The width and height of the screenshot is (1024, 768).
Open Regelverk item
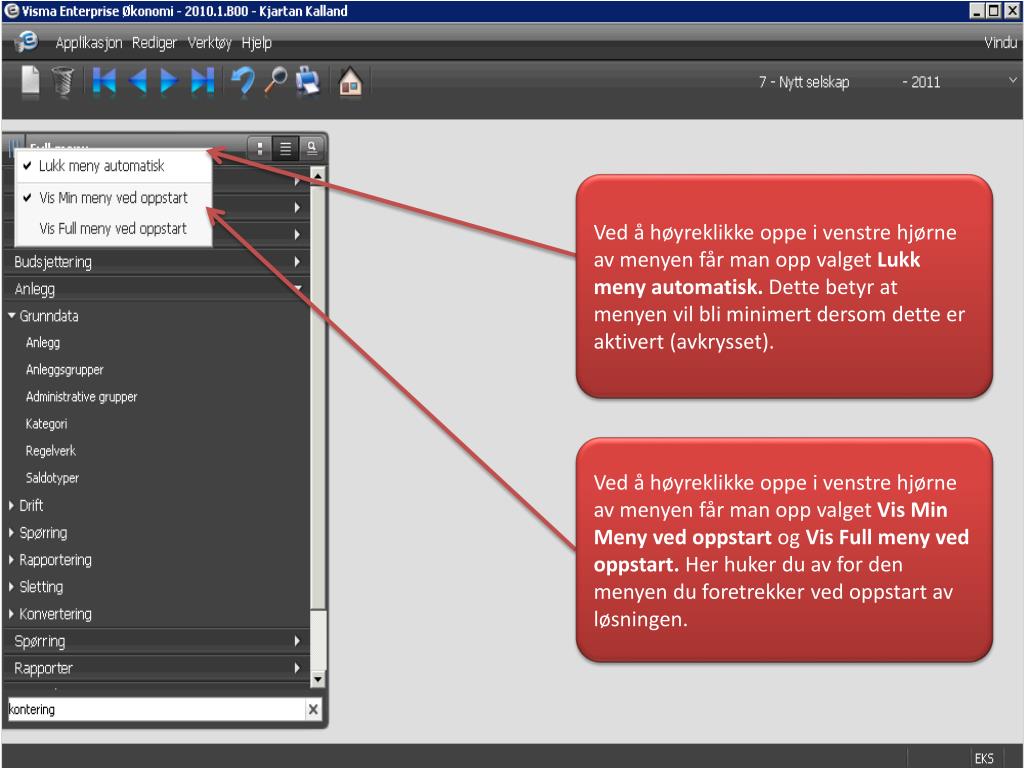click(51, 451)
